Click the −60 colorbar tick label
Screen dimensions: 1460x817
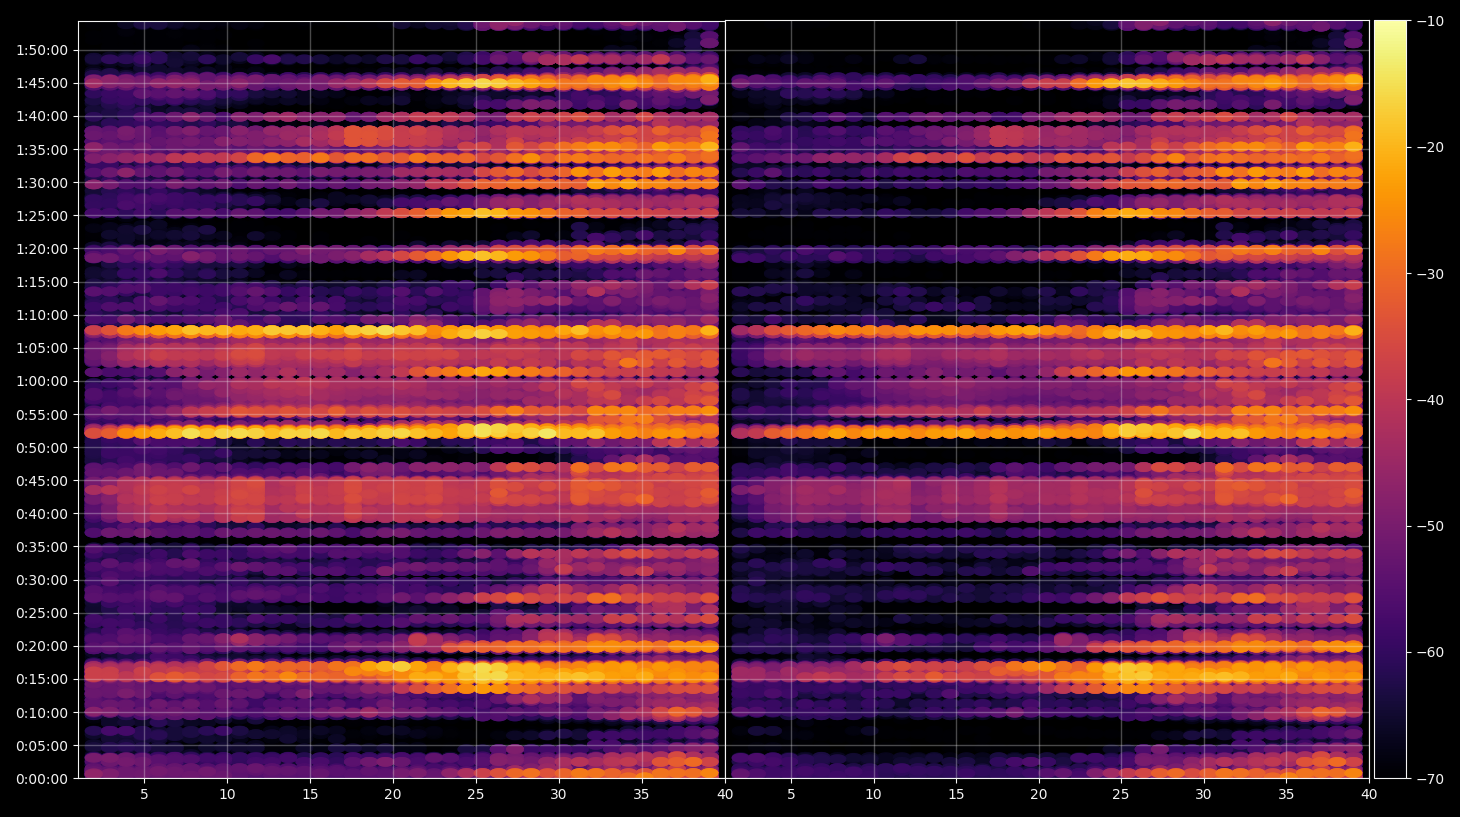pos(1430,652)
